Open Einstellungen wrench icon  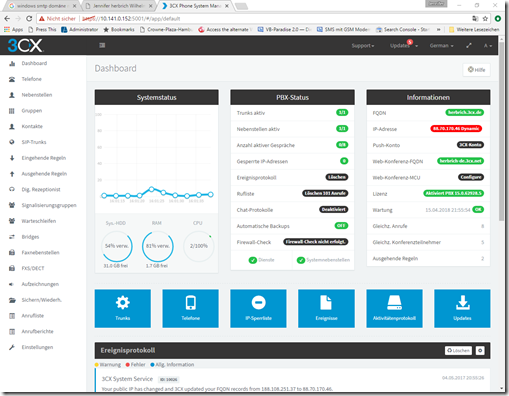[x=12, y=347]
